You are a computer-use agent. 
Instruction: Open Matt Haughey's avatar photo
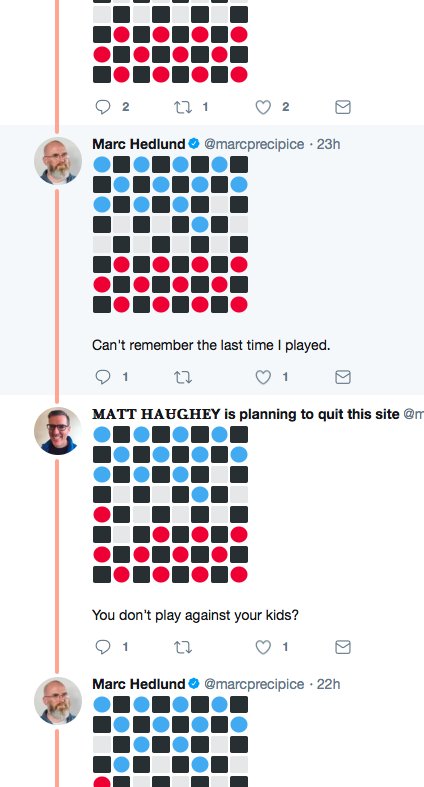point(58,431)
